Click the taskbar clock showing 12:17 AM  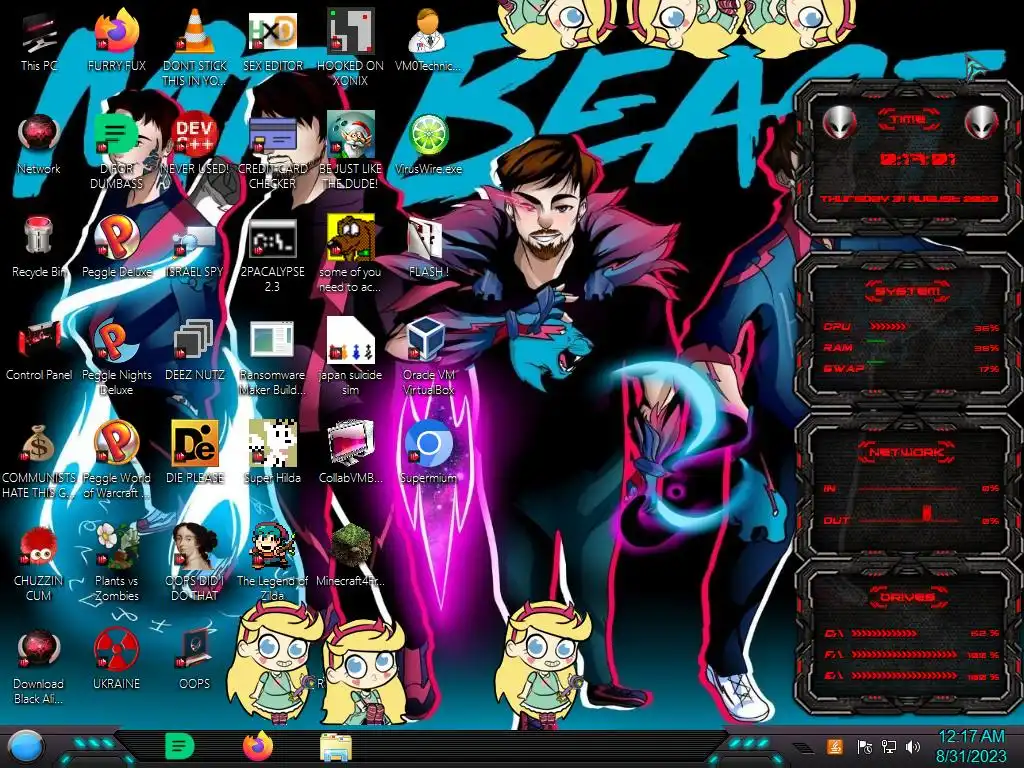click(971, 746)
